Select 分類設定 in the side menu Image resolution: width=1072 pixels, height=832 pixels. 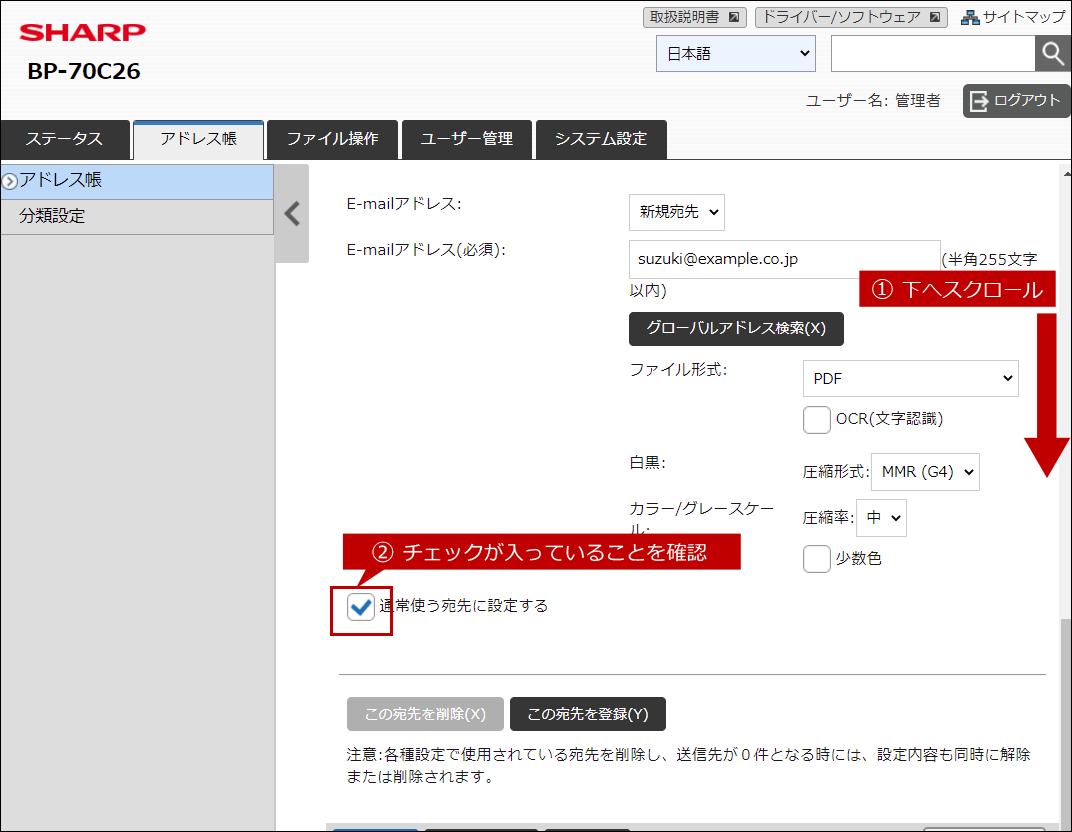pyautogui.click(x=137, y=217)
